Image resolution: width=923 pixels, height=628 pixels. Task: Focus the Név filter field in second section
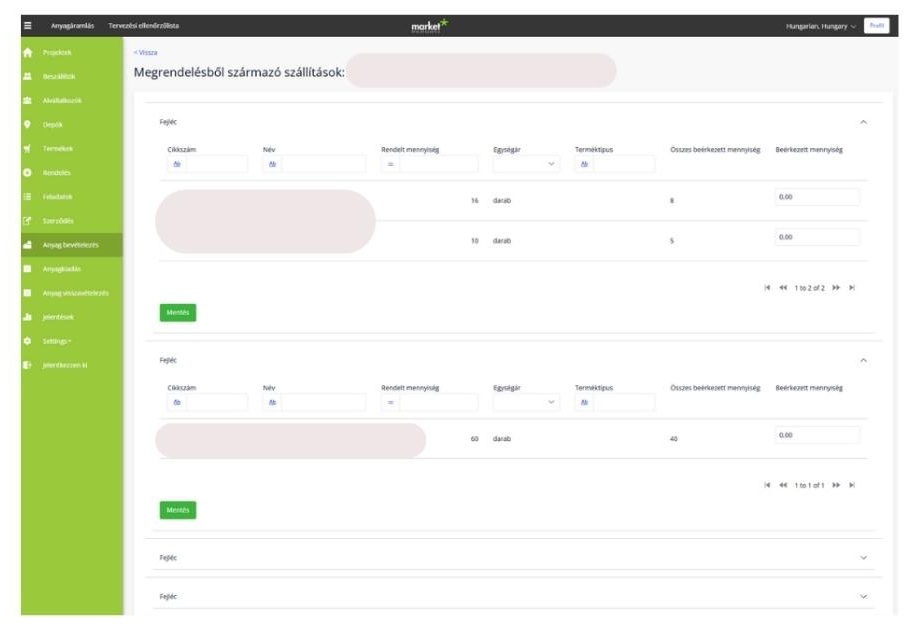click(x=324, y=403)
